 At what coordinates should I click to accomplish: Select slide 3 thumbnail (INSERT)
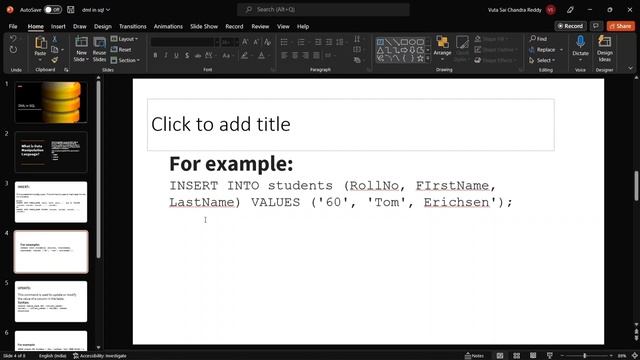(51, 202)
